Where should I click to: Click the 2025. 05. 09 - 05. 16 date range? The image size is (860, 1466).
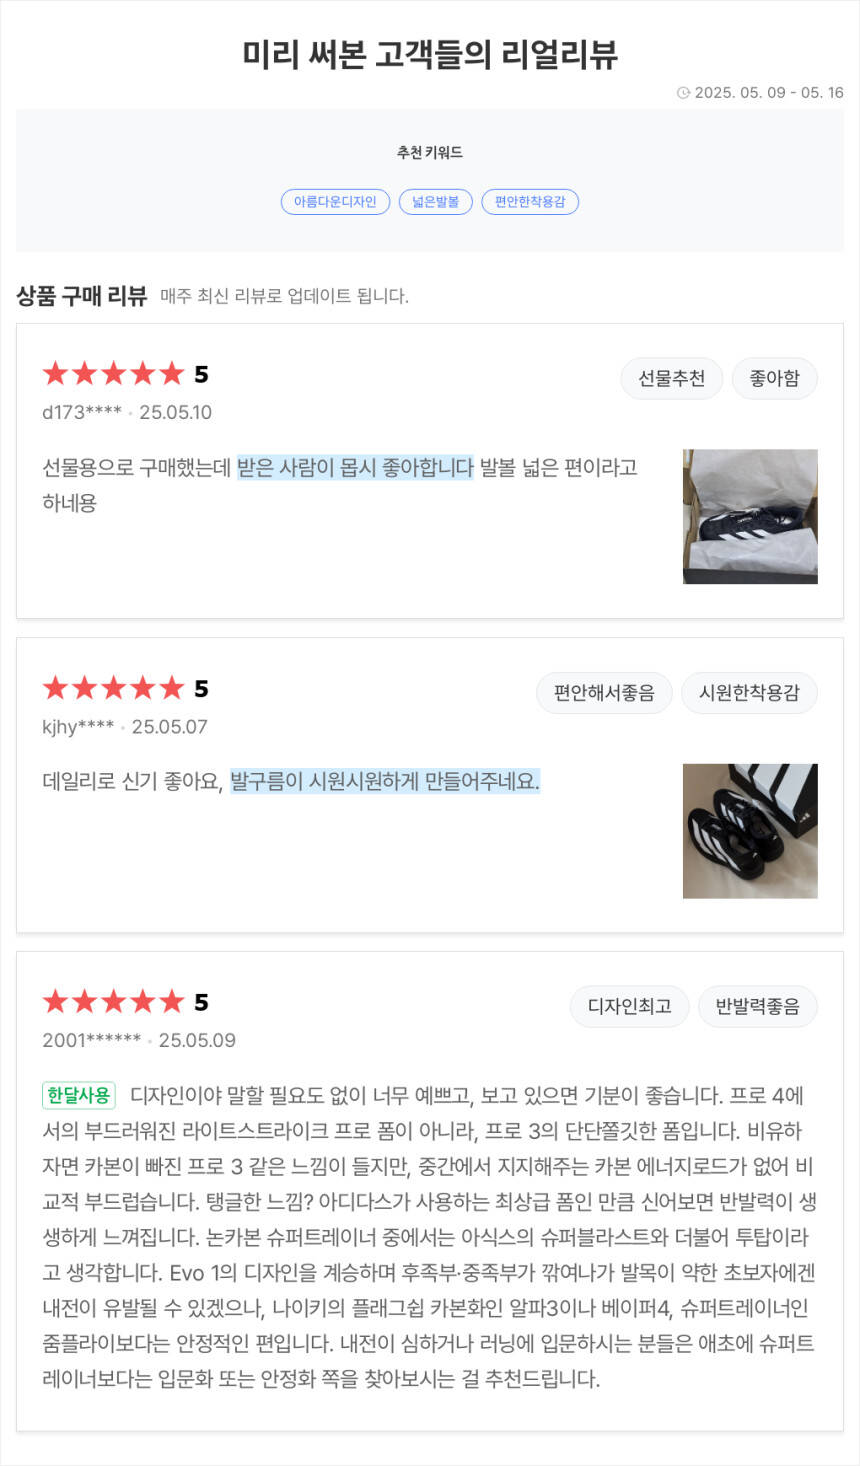click(x=769, y=93)
